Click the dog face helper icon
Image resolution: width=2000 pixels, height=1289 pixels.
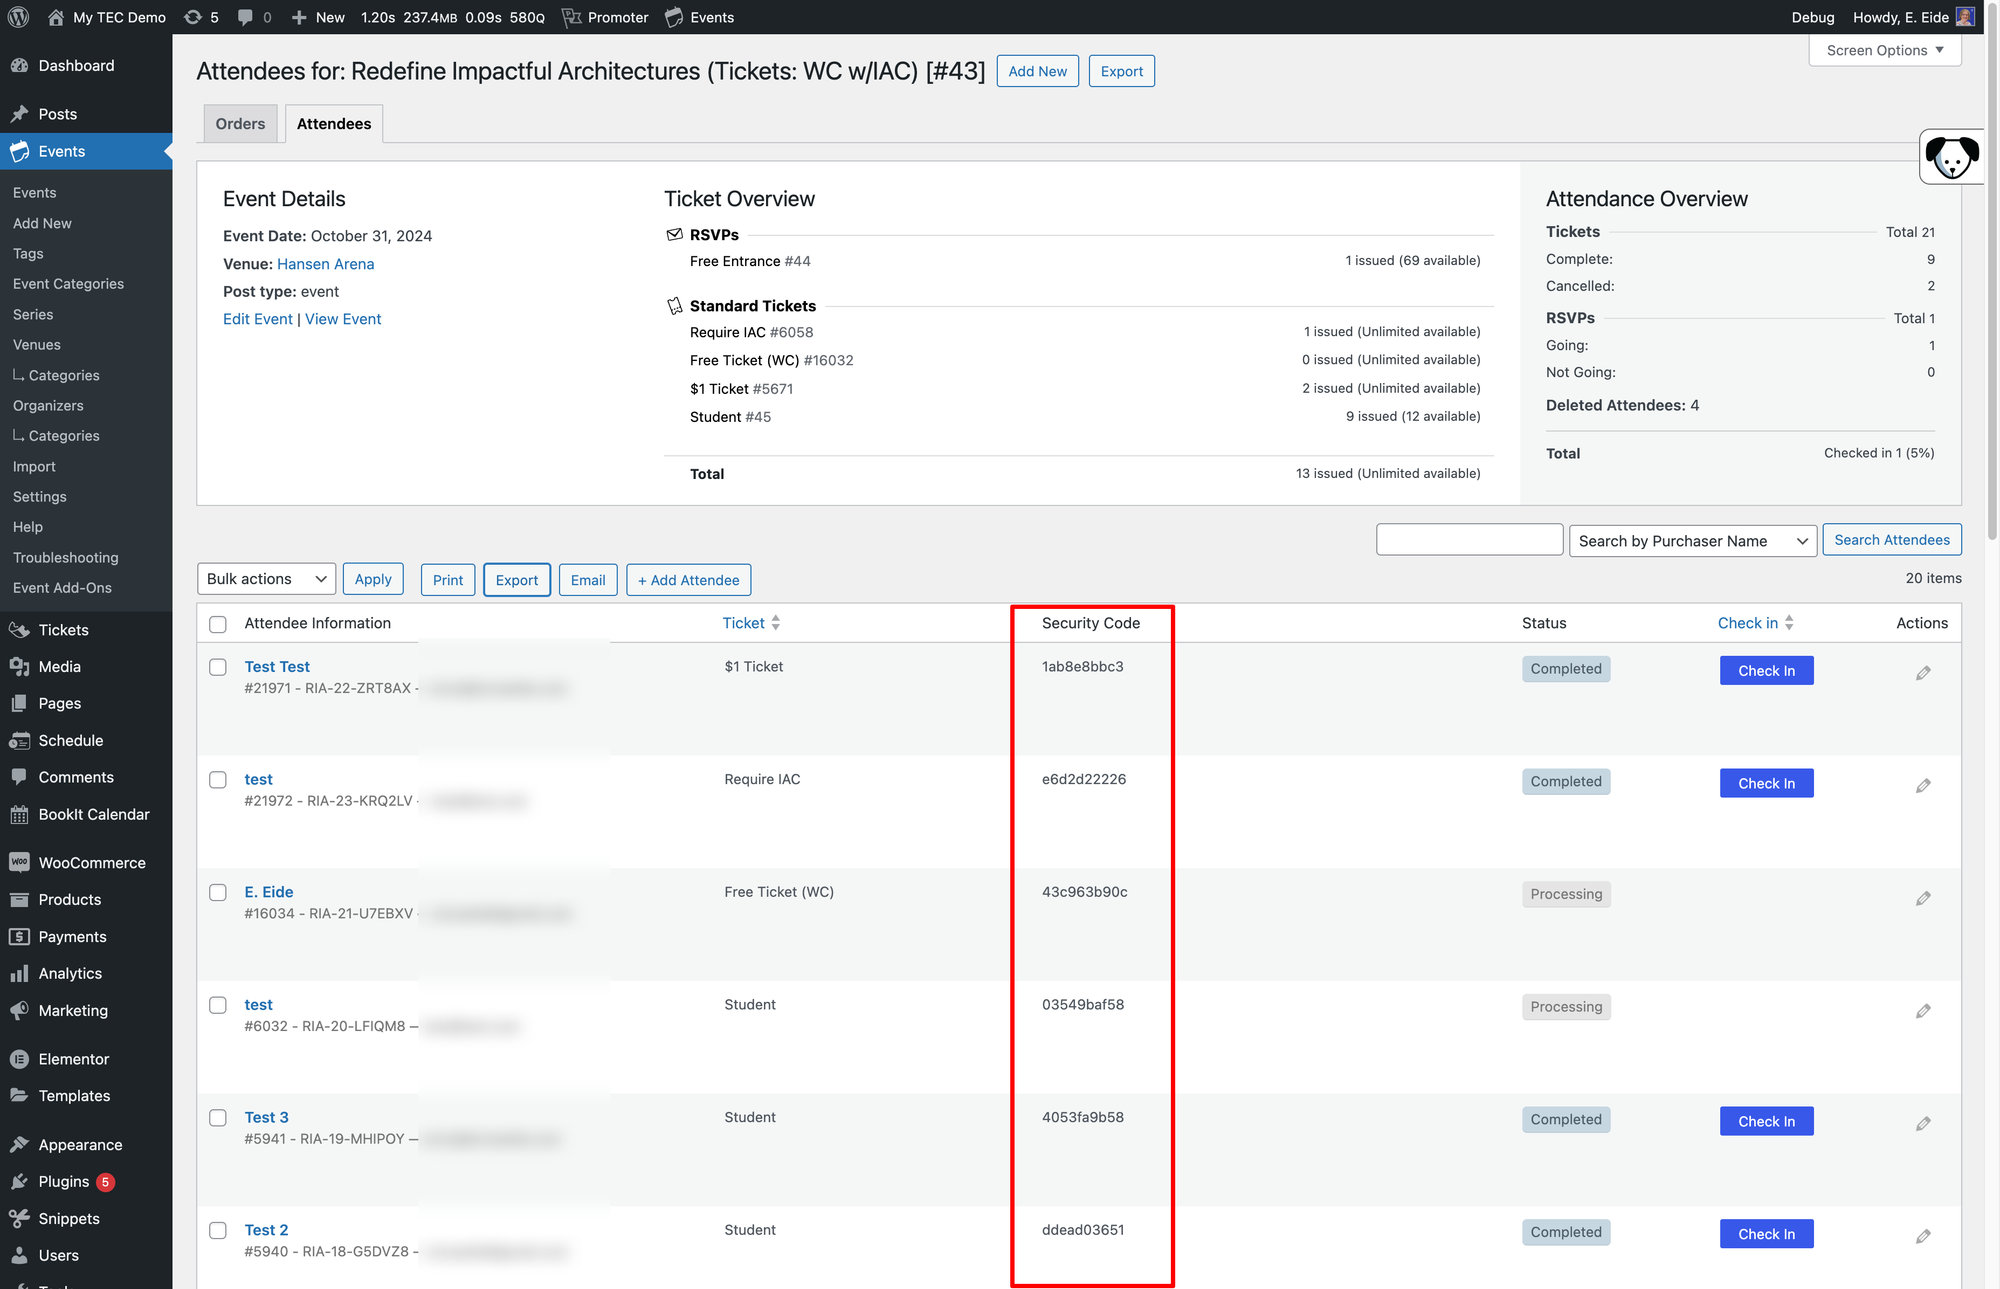(1951, 157)
